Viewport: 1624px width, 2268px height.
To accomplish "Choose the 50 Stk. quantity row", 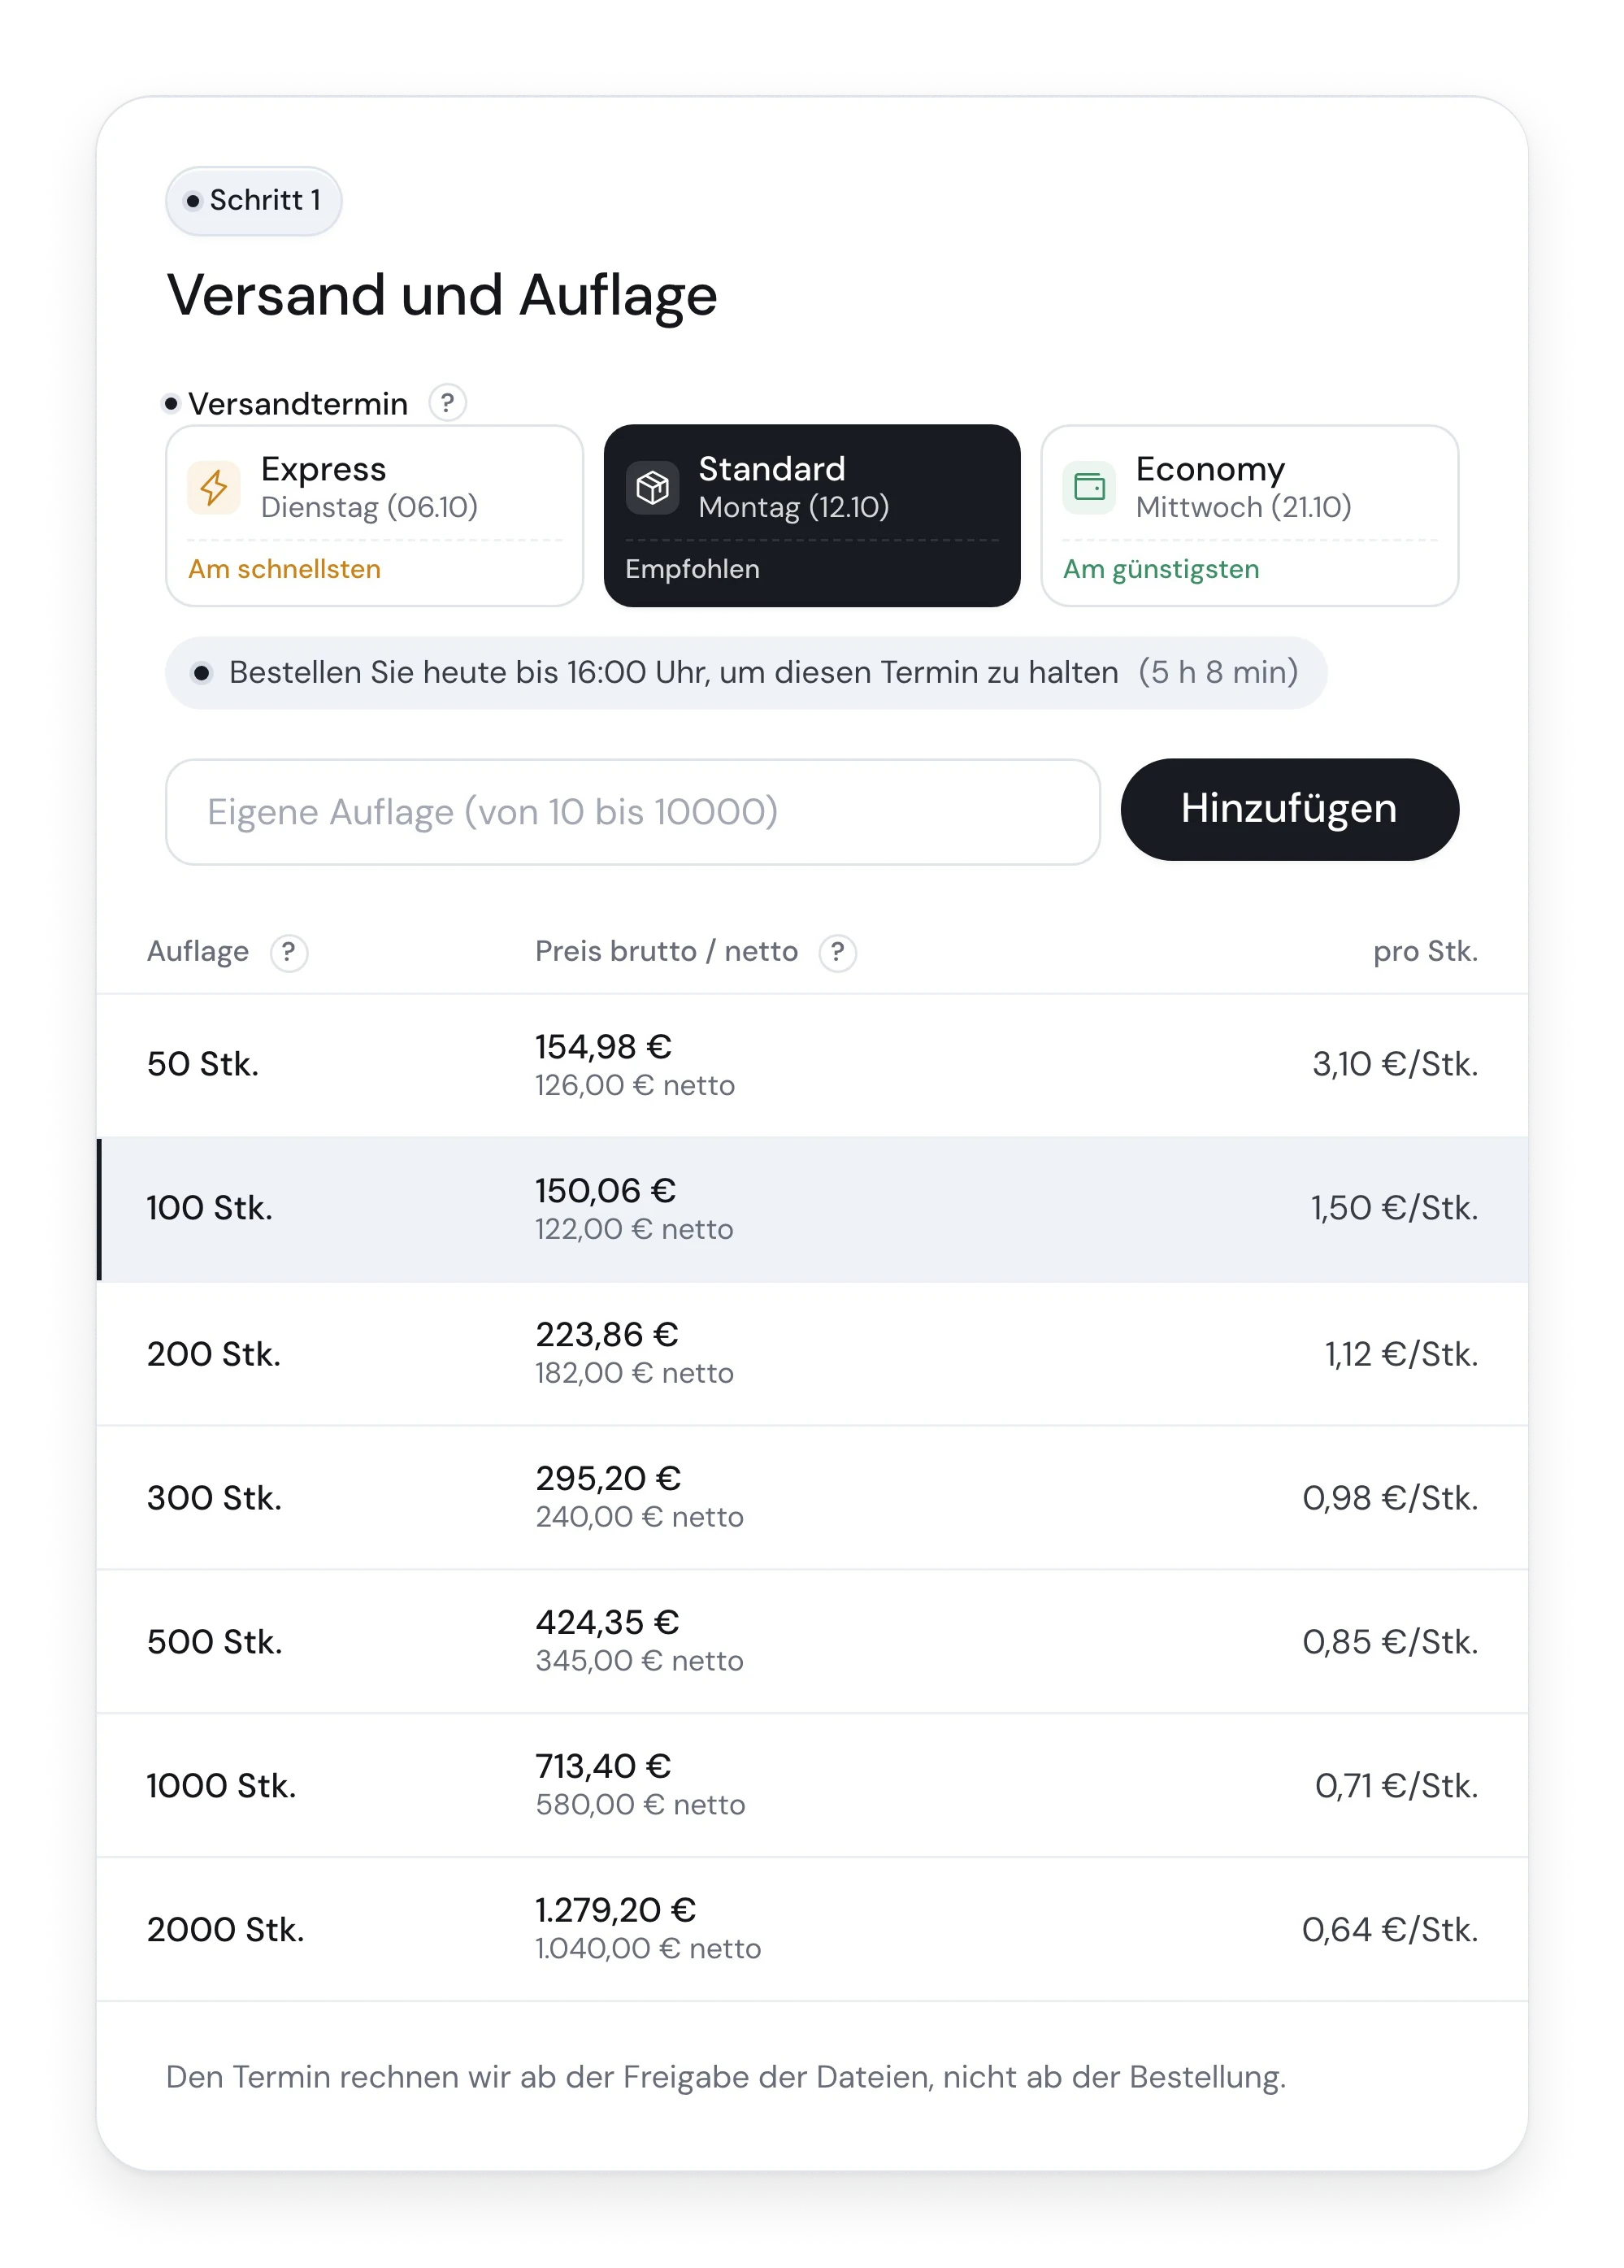I will (812, 1065).
